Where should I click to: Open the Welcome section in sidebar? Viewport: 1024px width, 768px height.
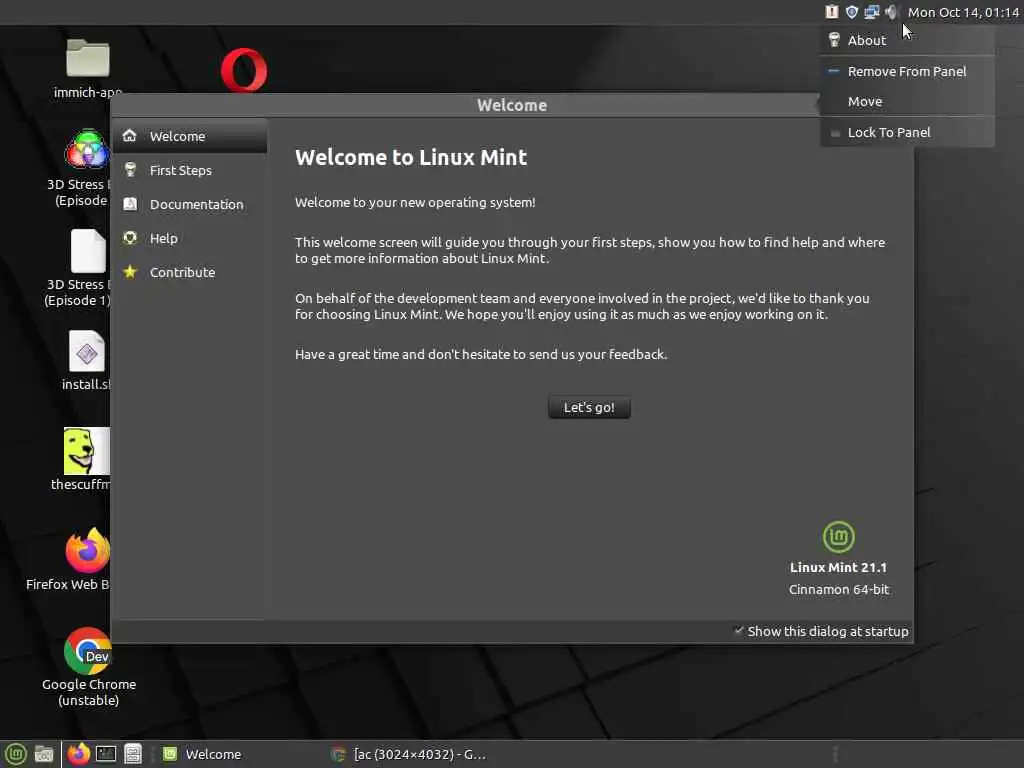tap(190, 136)
